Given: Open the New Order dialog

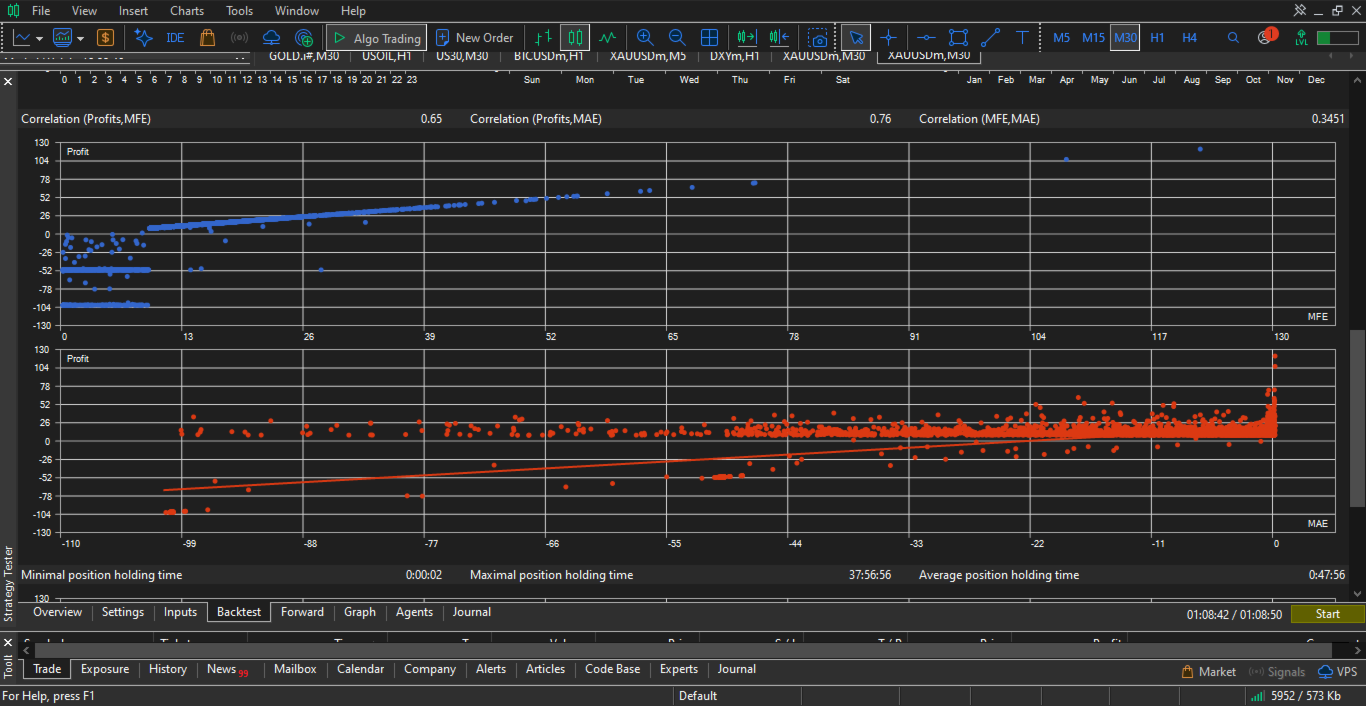Looking at the screenshot, I should (x=474, y=38).
